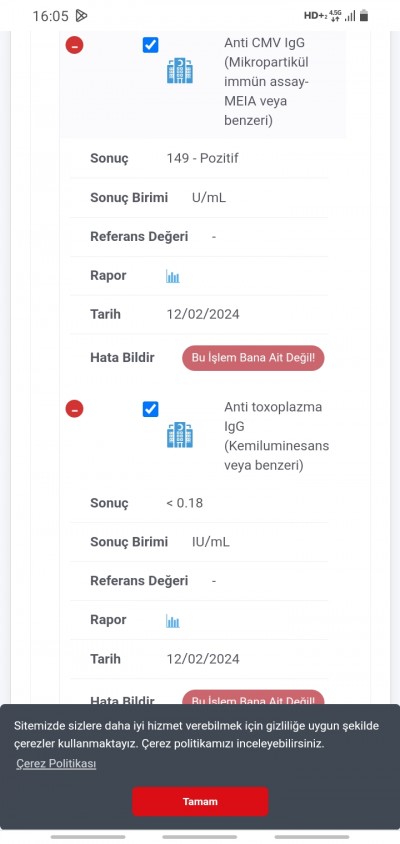The height and width of the screenshot is (844, 400).
Task: Tap the signal strength icon
Action: [x=350, y=16]
